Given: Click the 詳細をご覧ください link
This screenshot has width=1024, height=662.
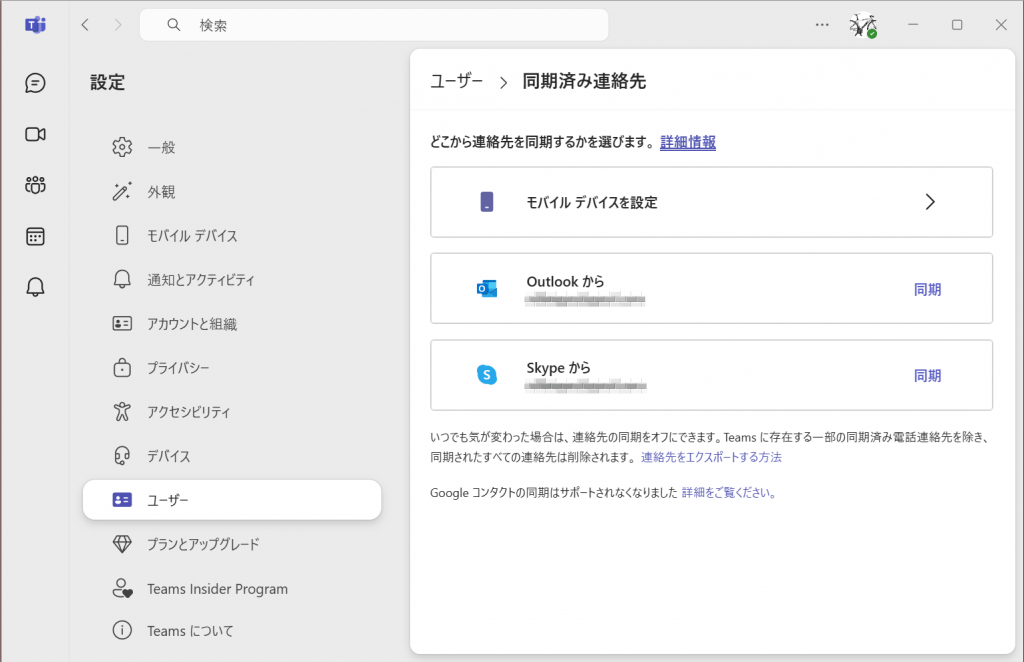Looking at the screenshot, I should [729, 492].
